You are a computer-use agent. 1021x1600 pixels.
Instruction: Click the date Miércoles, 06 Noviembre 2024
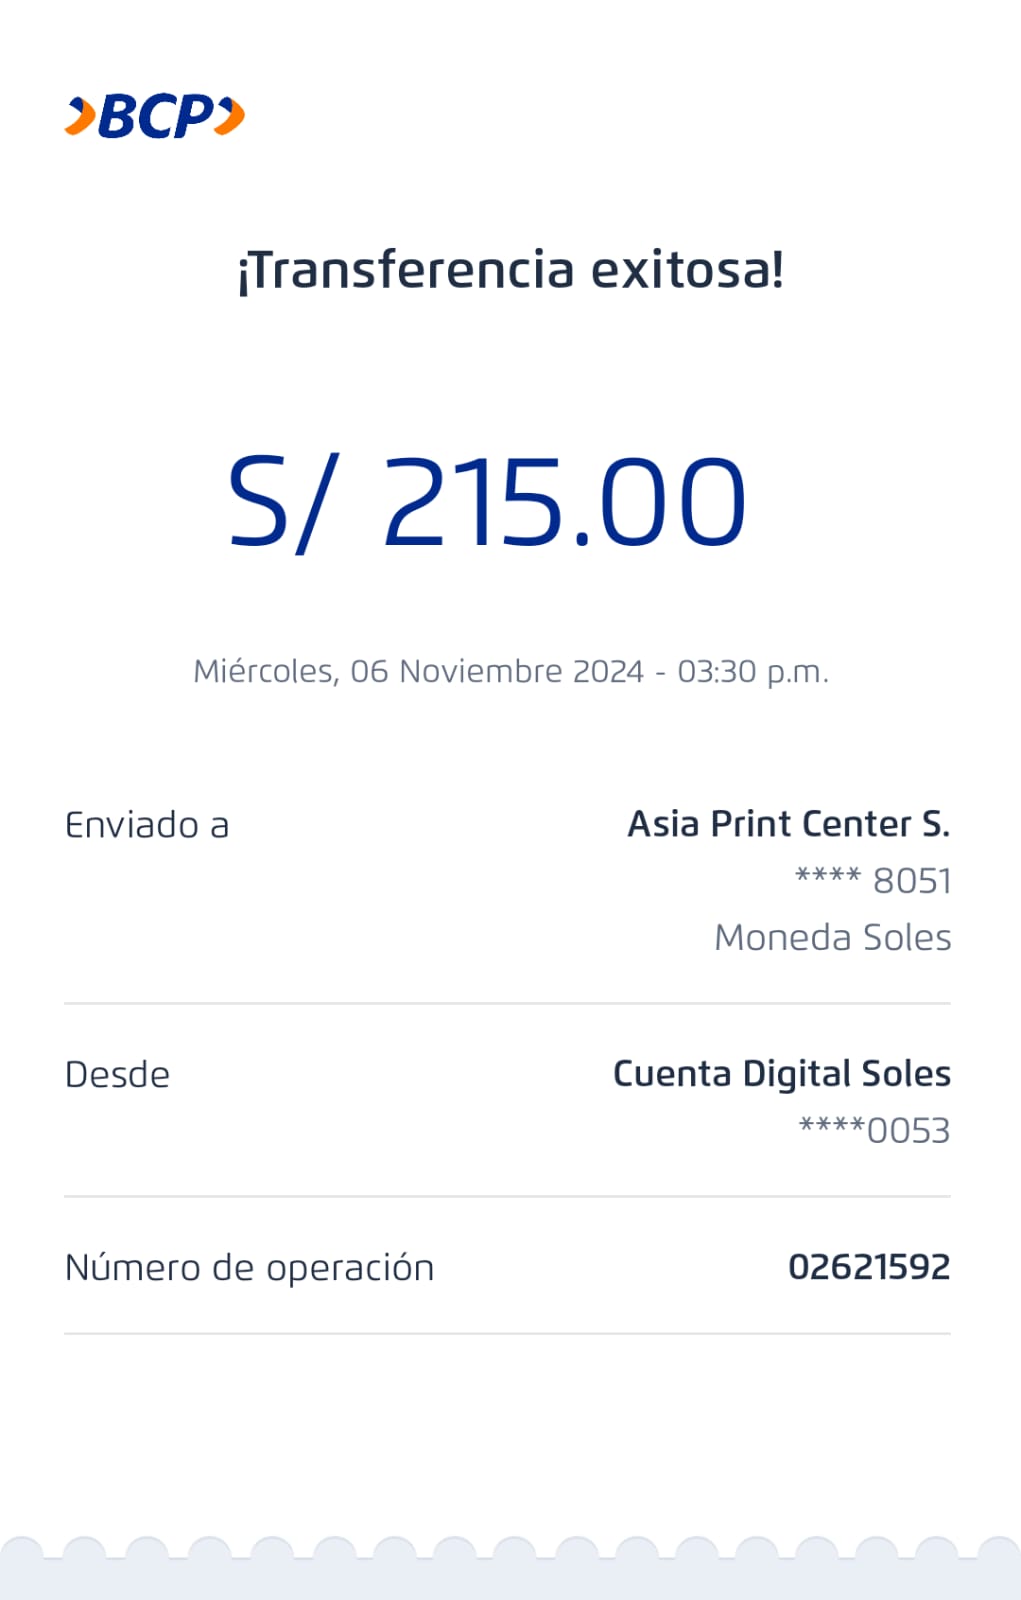tap(418, 671)
